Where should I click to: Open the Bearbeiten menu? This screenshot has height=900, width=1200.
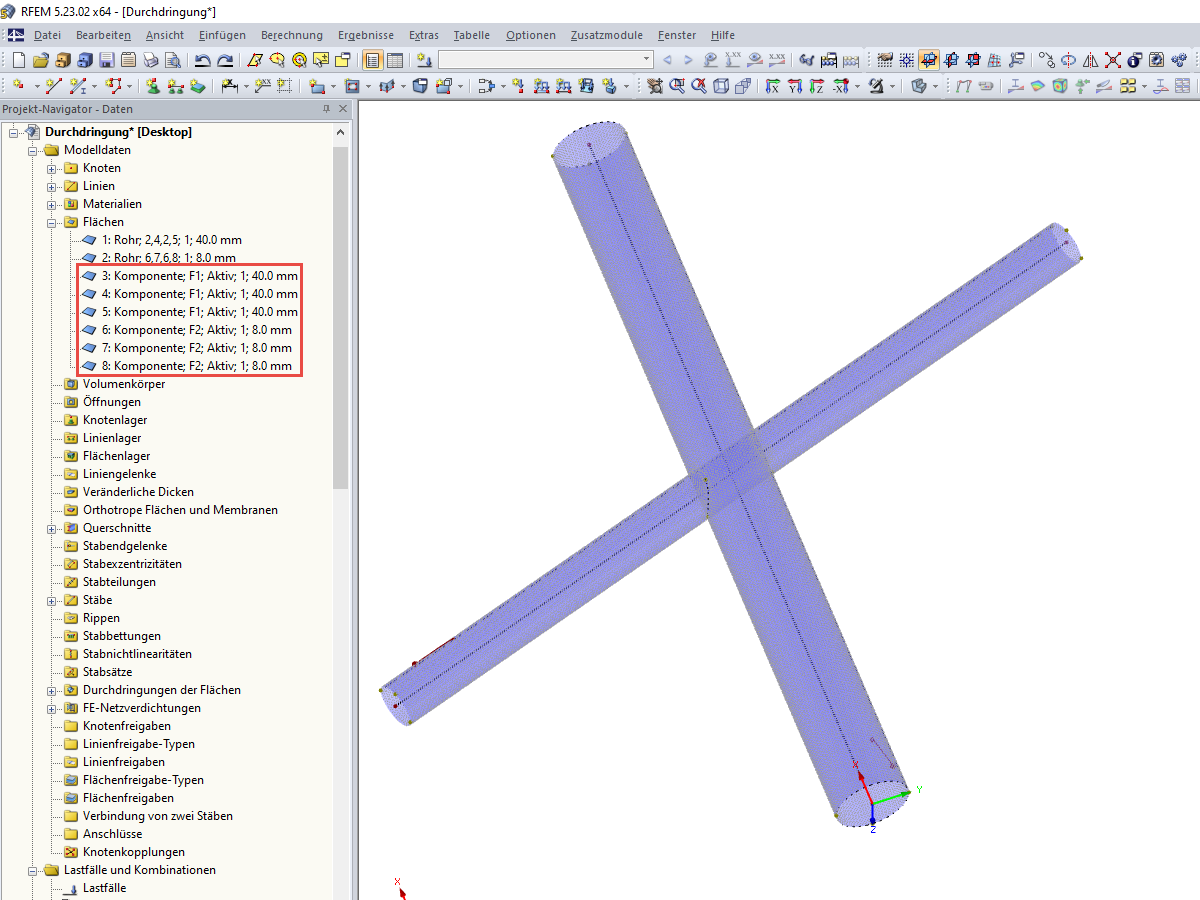pyautogui.click(x=103, y=35)
